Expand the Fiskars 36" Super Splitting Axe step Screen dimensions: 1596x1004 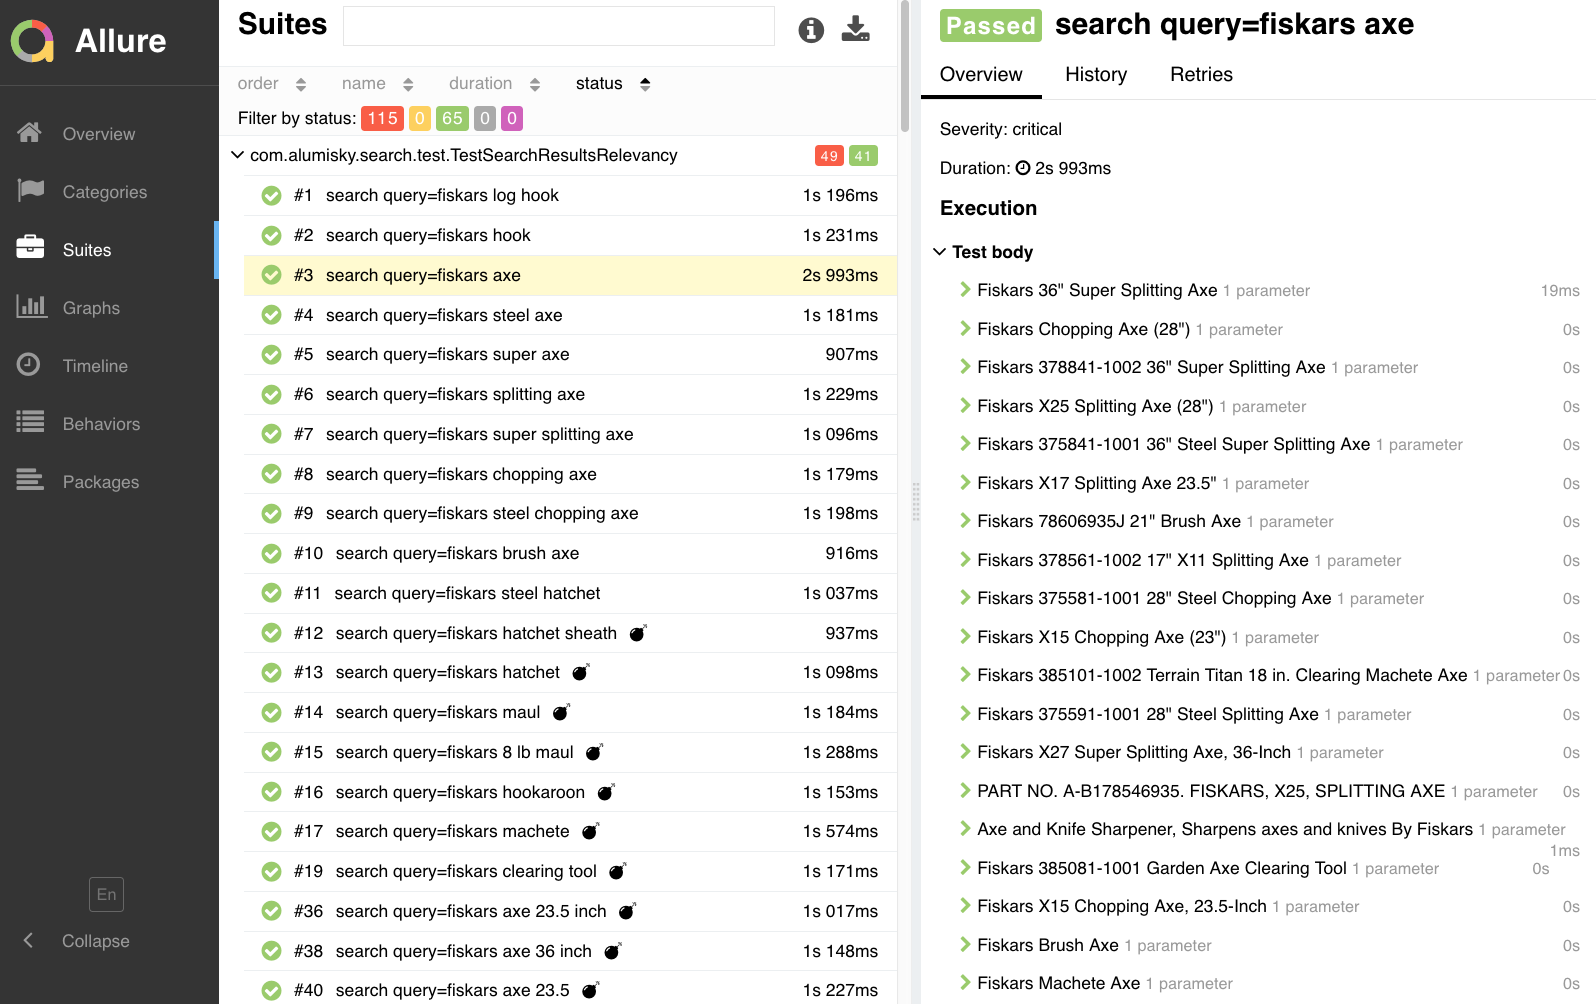pyautogui.click(x=1097, y=290)
